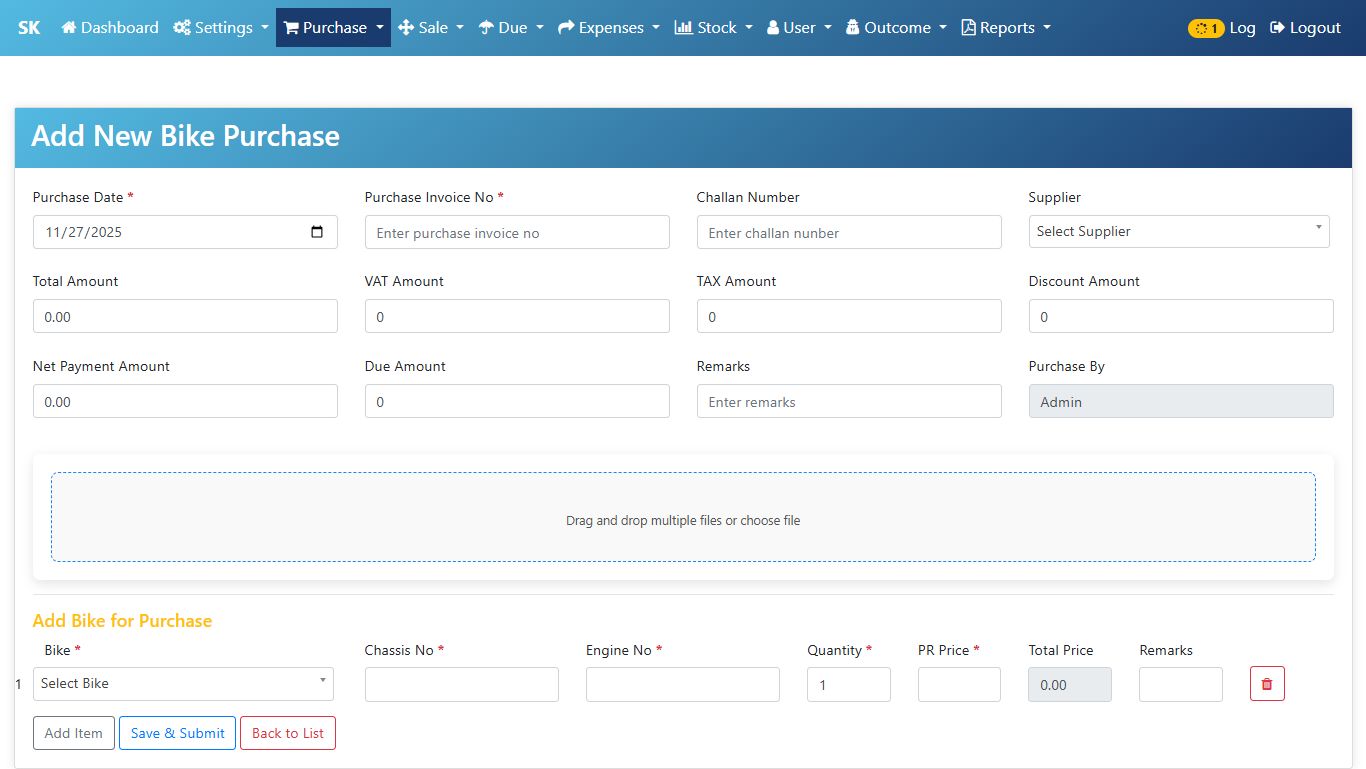Click the SK brand logo
Screen dimensions: 1366x769
click(x=29, y=28)
